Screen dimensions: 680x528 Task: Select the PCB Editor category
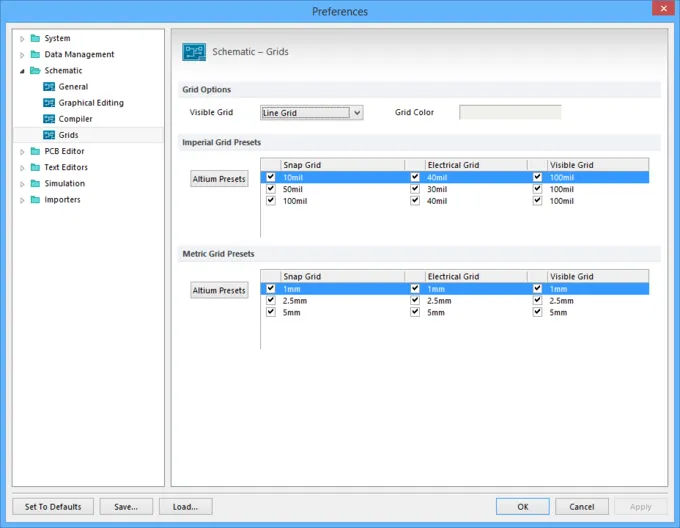64,151
